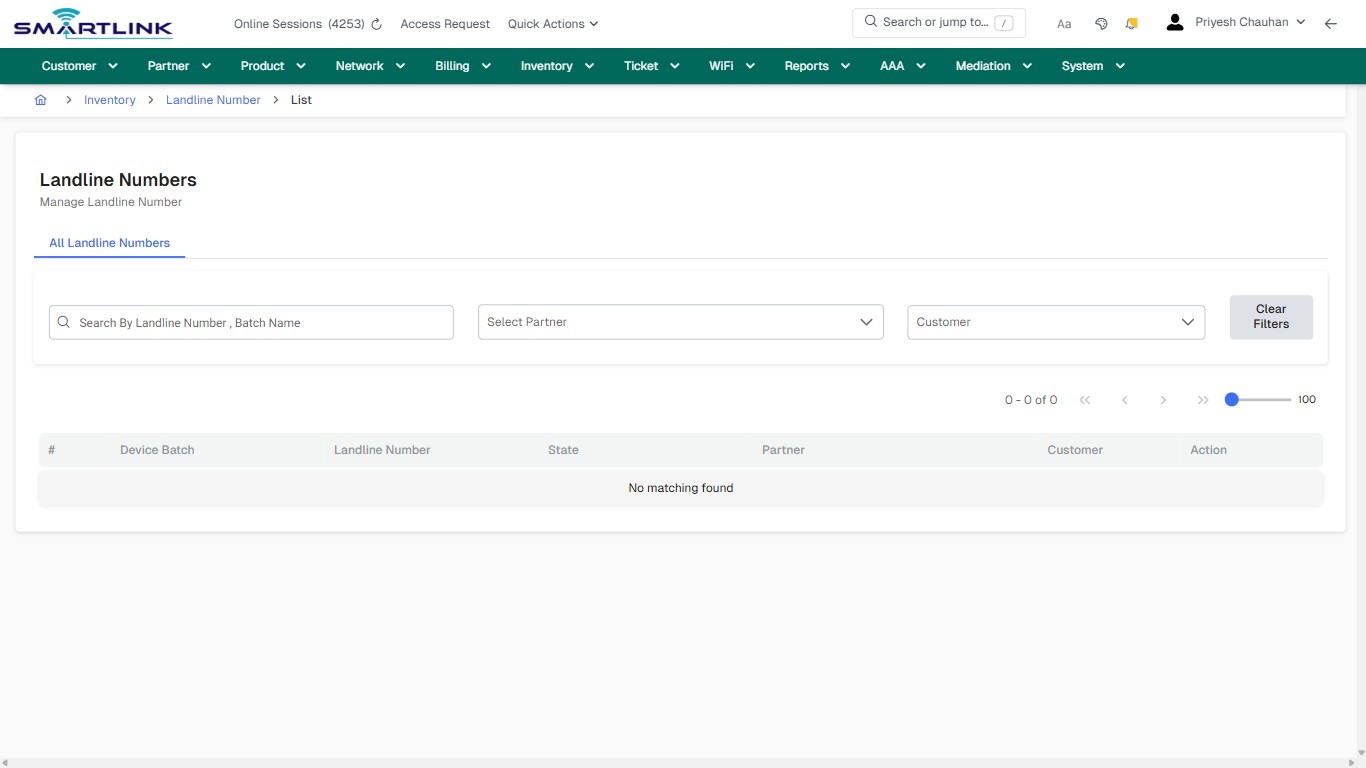Refresh the Online Sessions count

(x=376, y=23)
